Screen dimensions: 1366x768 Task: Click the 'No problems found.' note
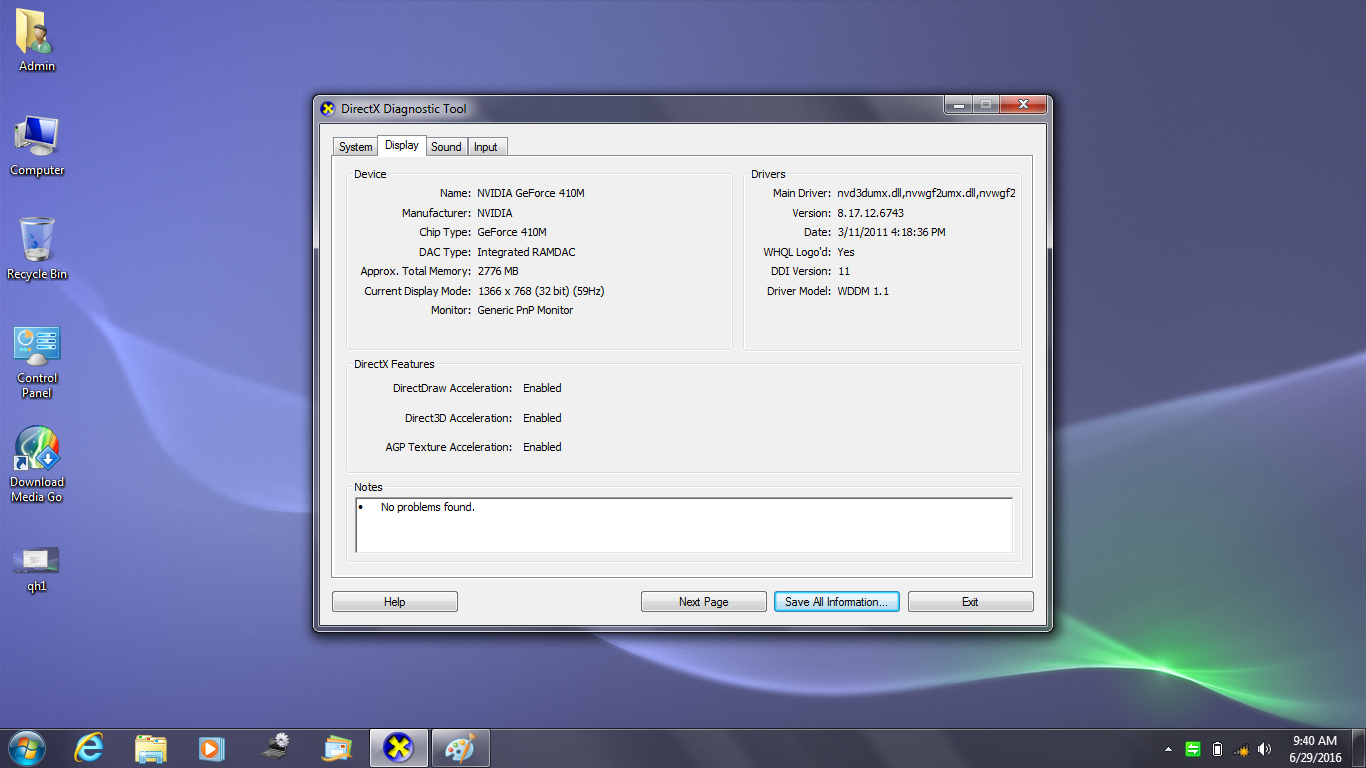tap(428, 507)
